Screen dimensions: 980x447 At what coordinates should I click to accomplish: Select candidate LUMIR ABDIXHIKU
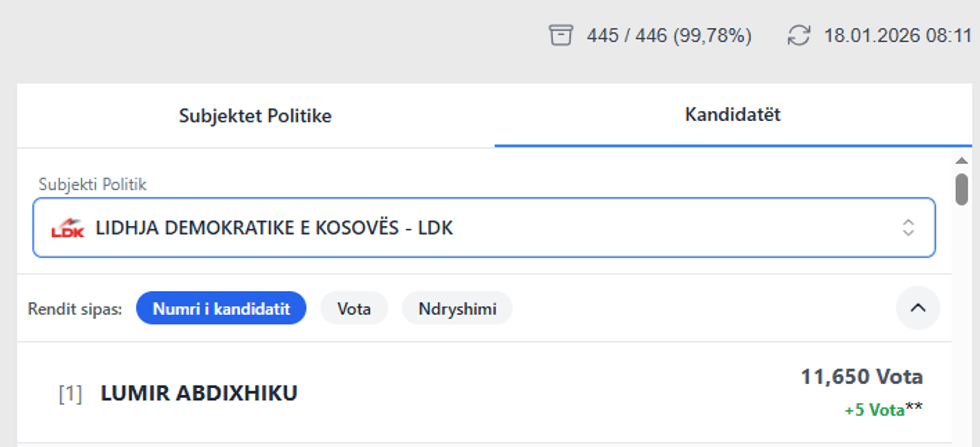[x=199, y=393]
